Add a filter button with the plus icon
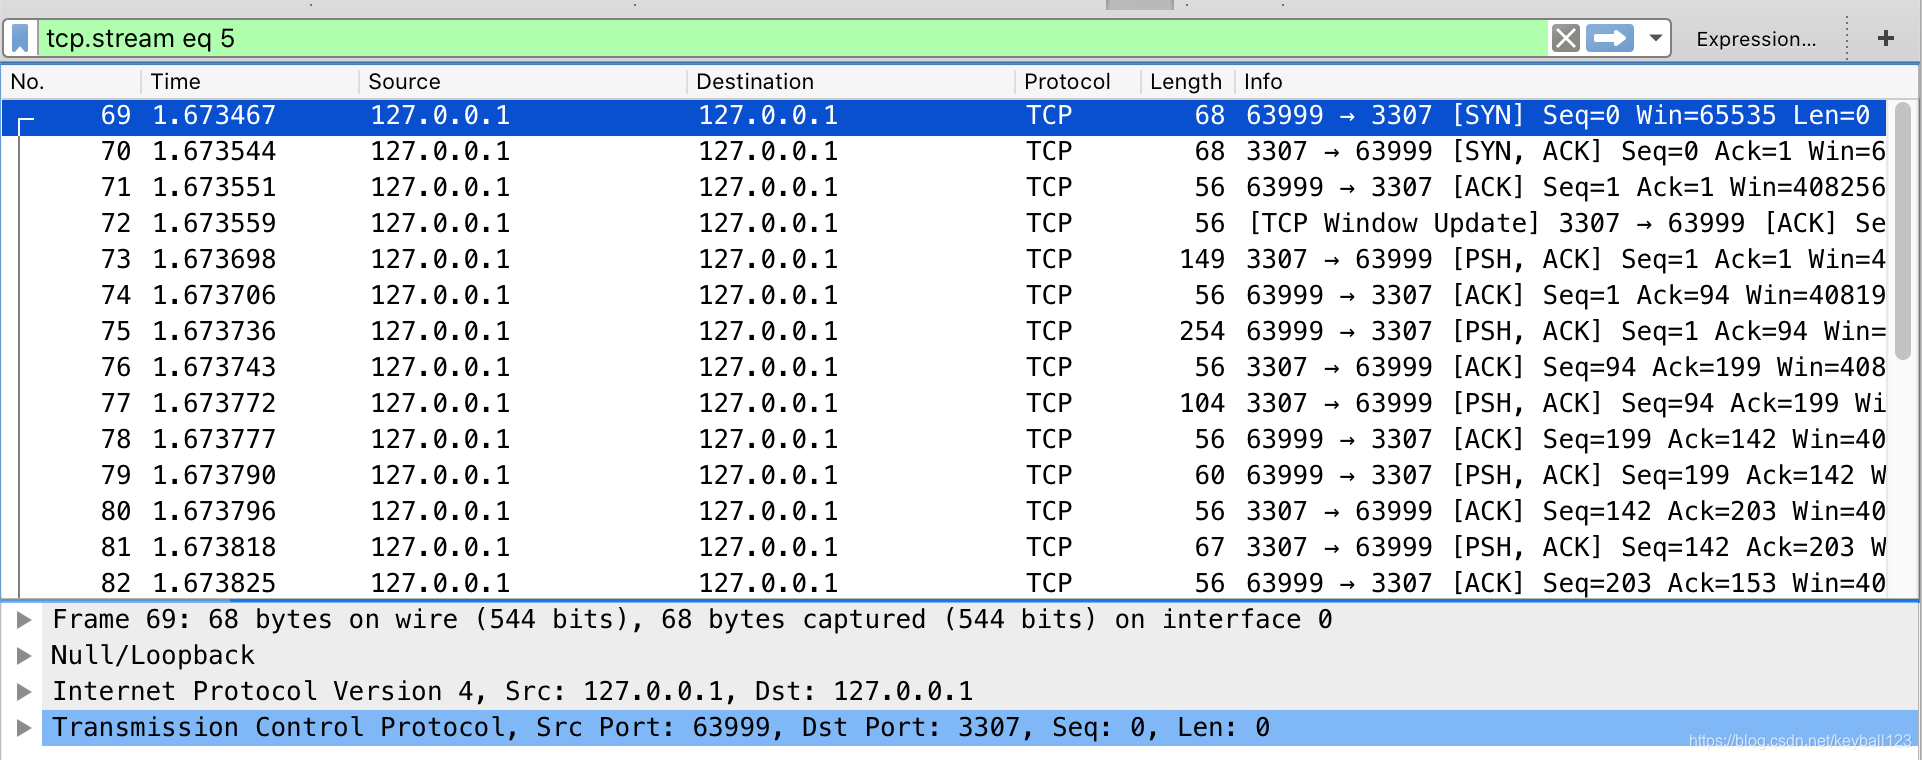Image resolution: width=1922 pixels, height=760 pixels. [1886, 38]
